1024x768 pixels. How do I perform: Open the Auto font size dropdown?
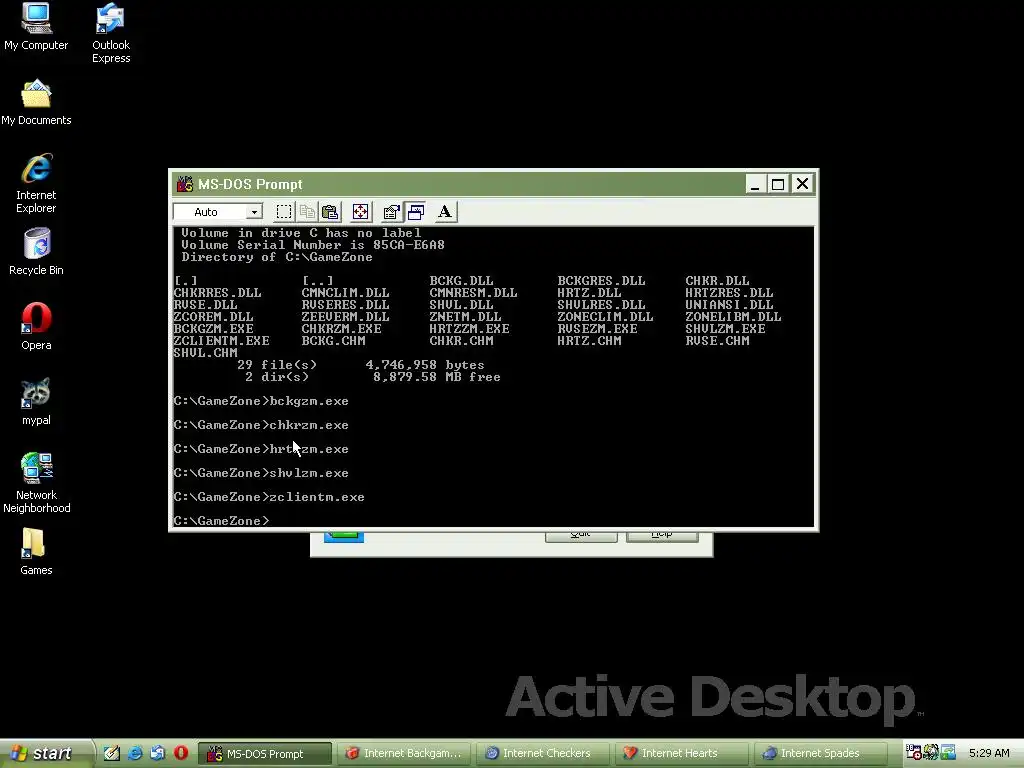coord(254,212)
